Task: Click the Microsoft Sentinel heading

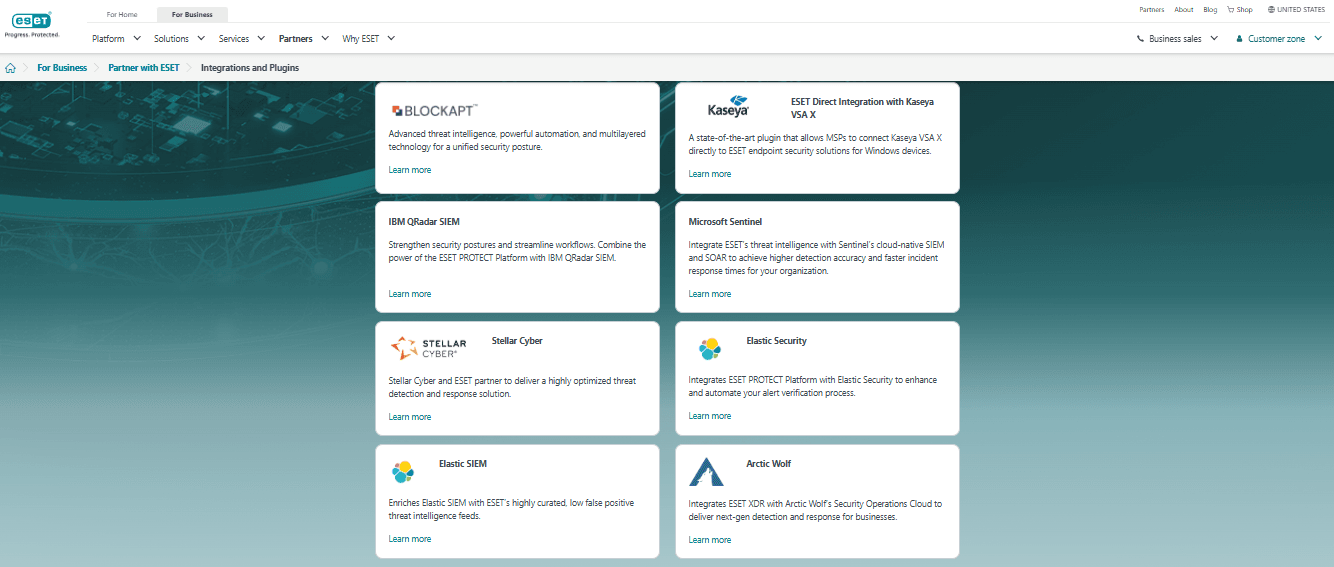Action: tap(725, 222)
